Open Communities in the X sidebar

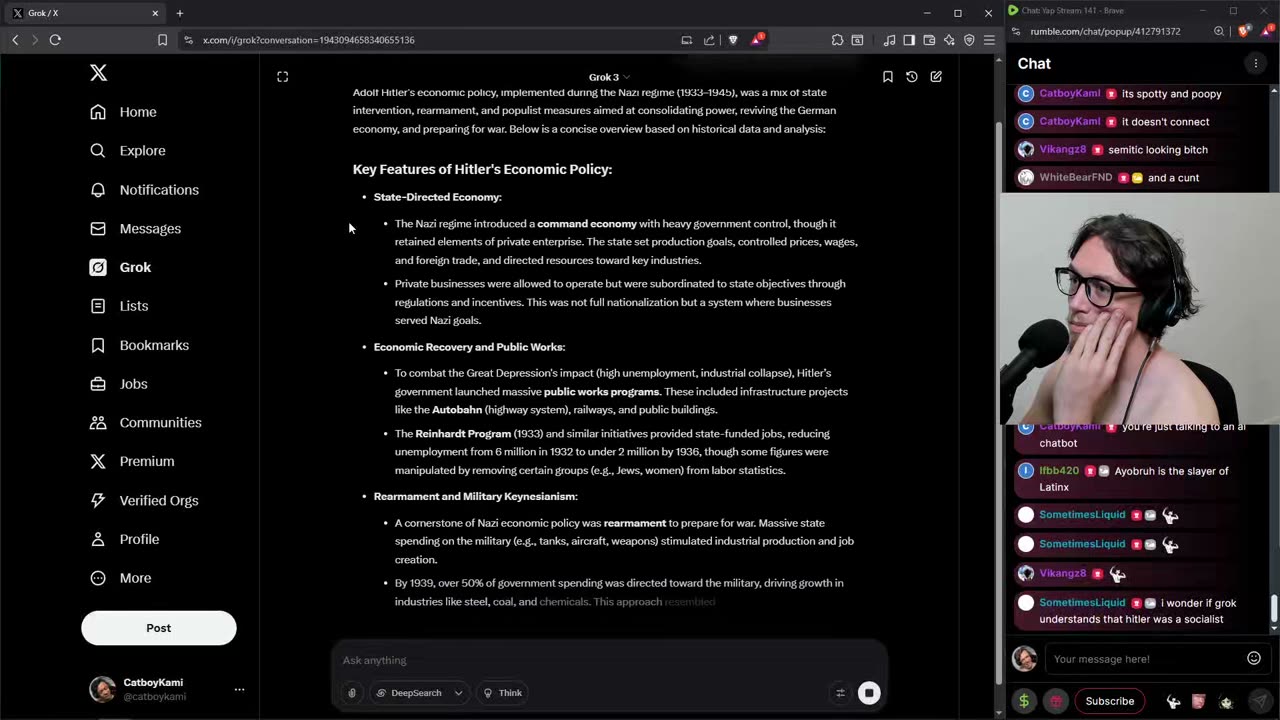[145, 423]
